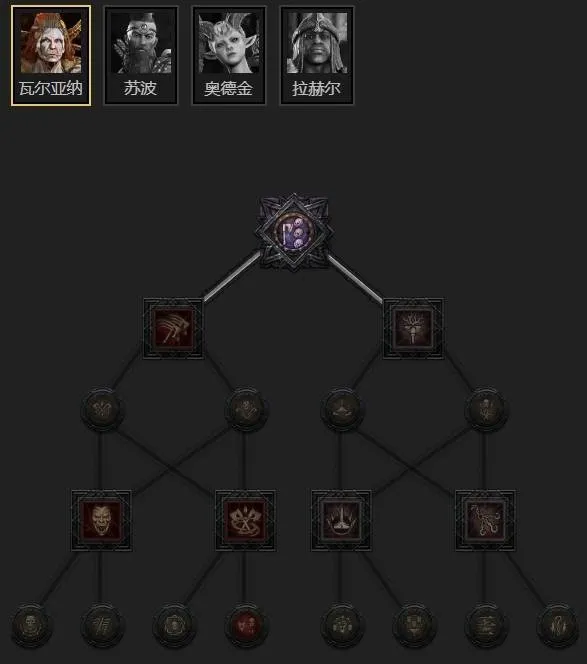Screen dimensions: 587x664
Task: Click the round passive node below-right of tree skill
Action: click(486, 409)
